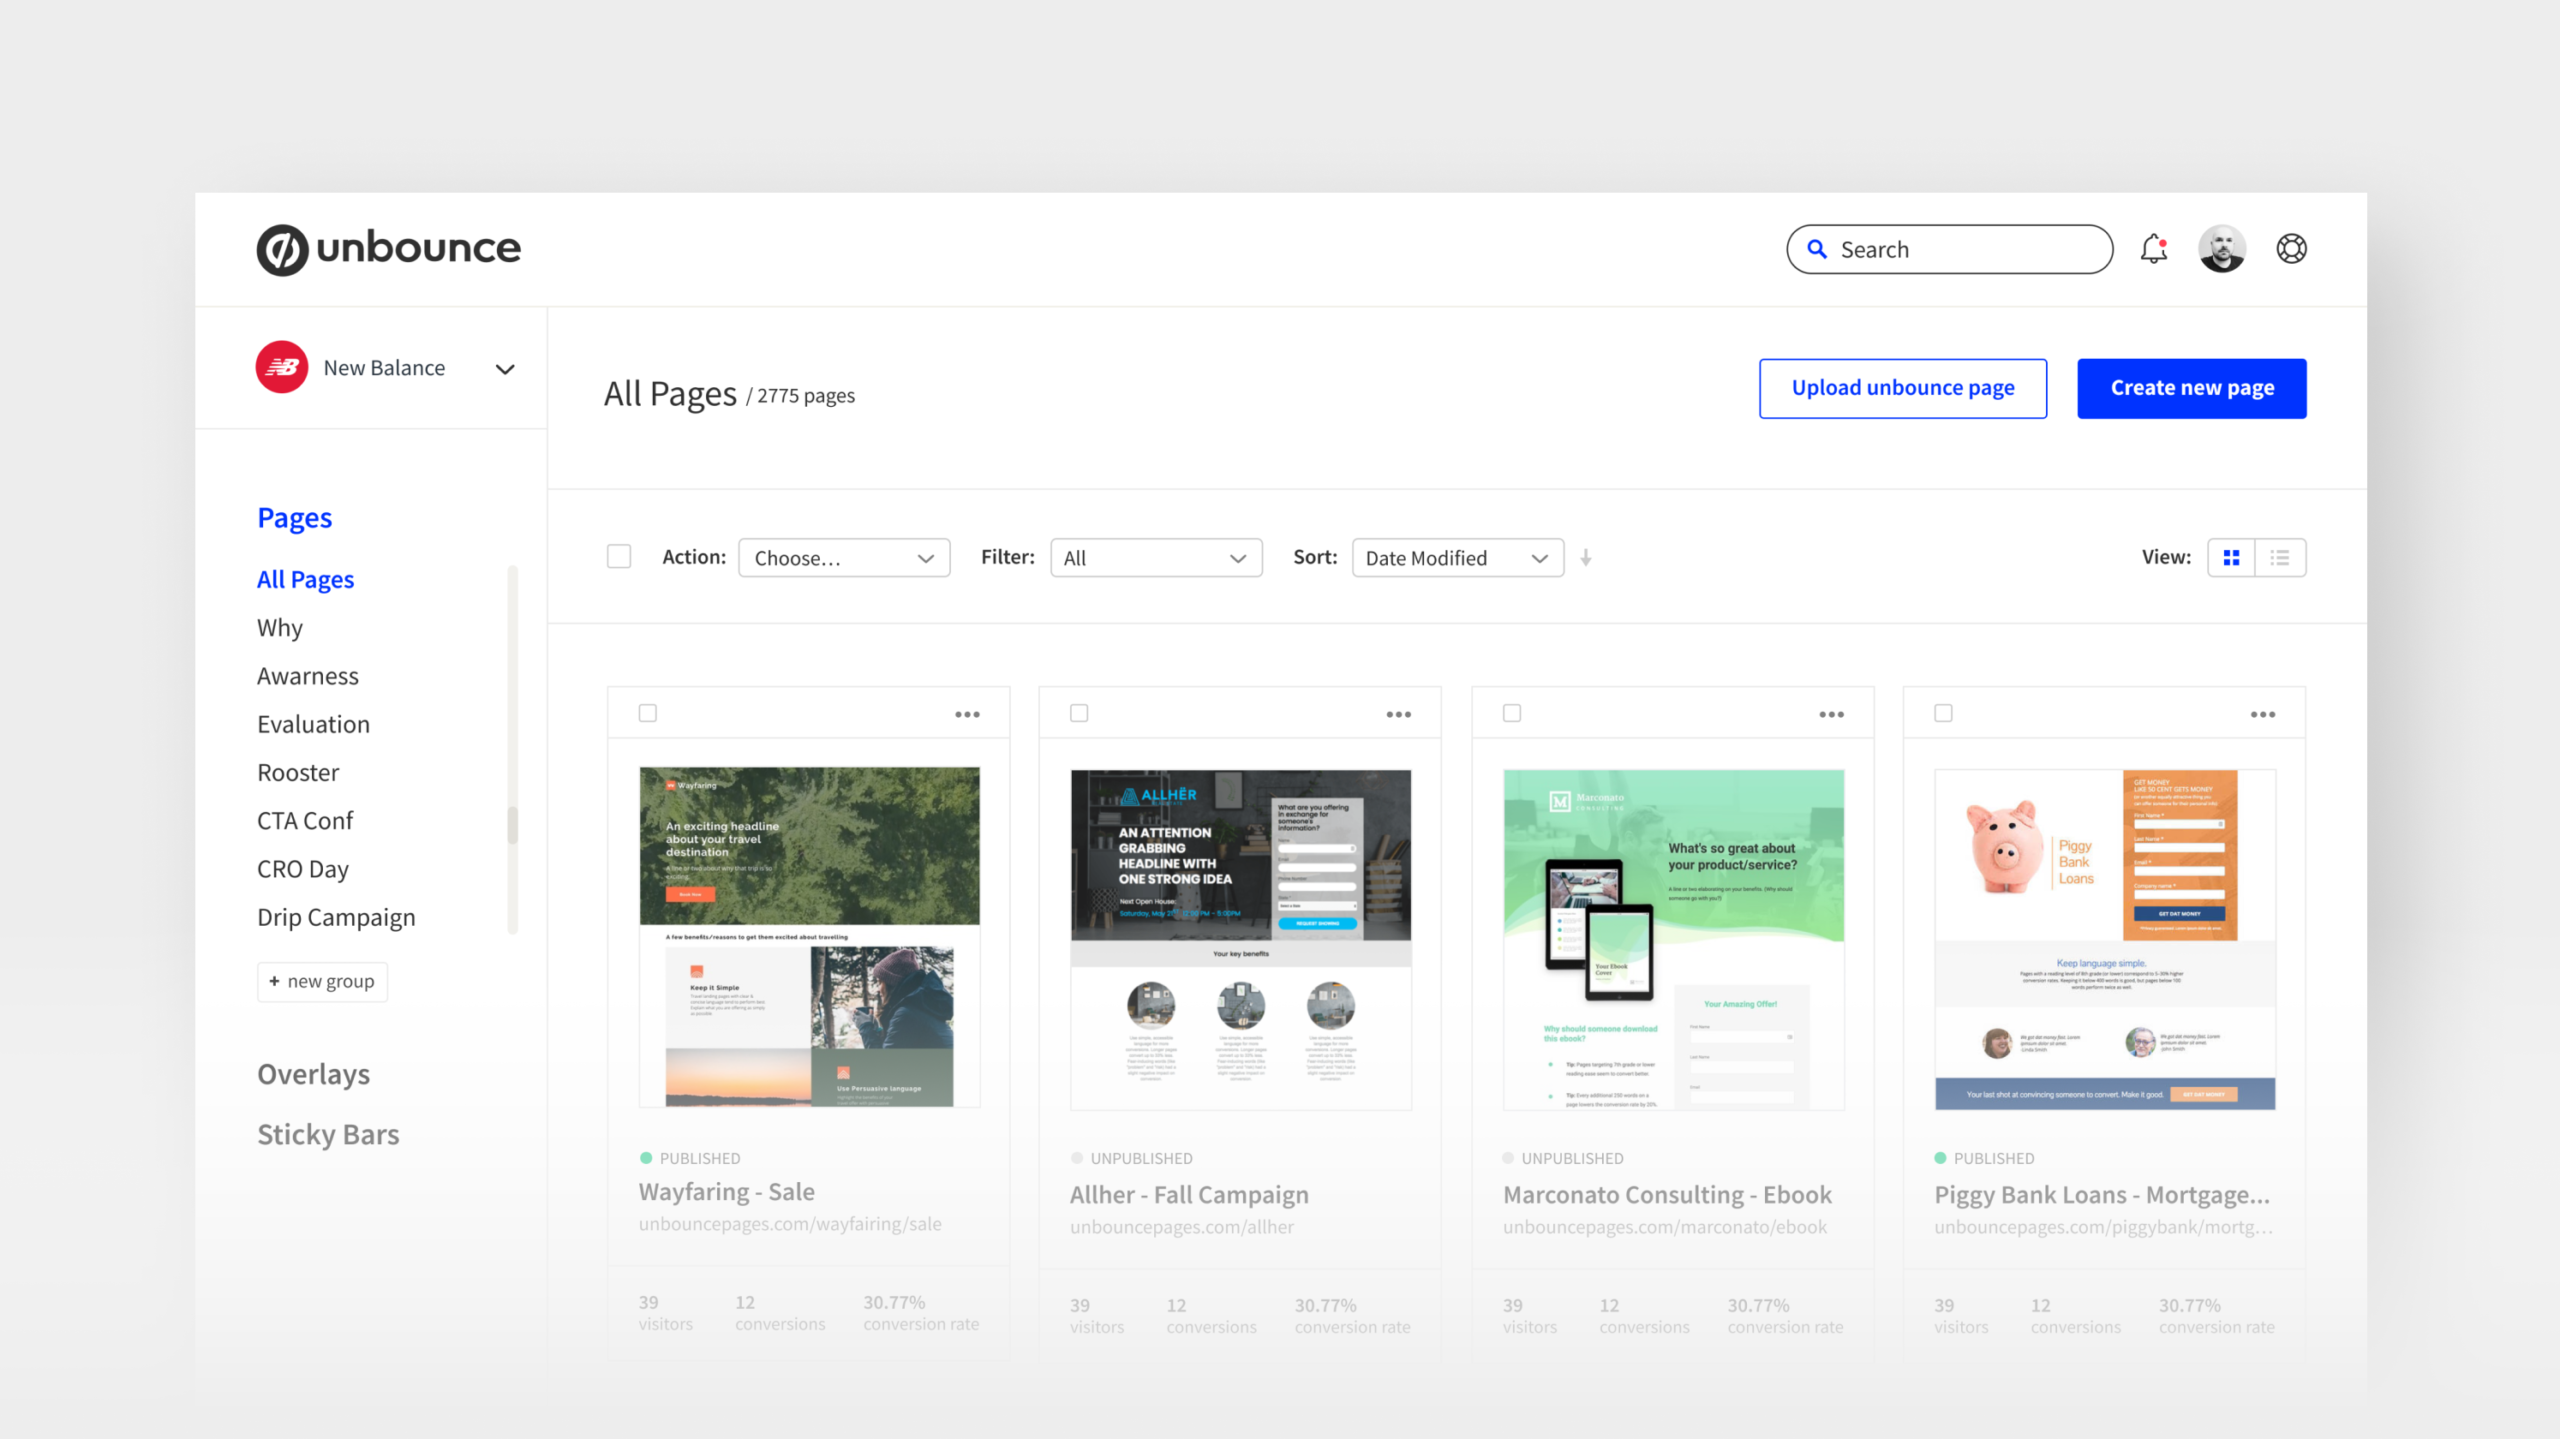2560x1439 pixels.
Task: Click in the Search field
Action: click(x=1960, y=249)
